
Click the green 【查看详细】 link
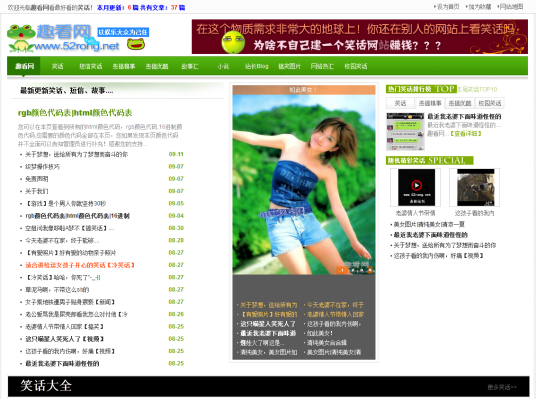466,134
